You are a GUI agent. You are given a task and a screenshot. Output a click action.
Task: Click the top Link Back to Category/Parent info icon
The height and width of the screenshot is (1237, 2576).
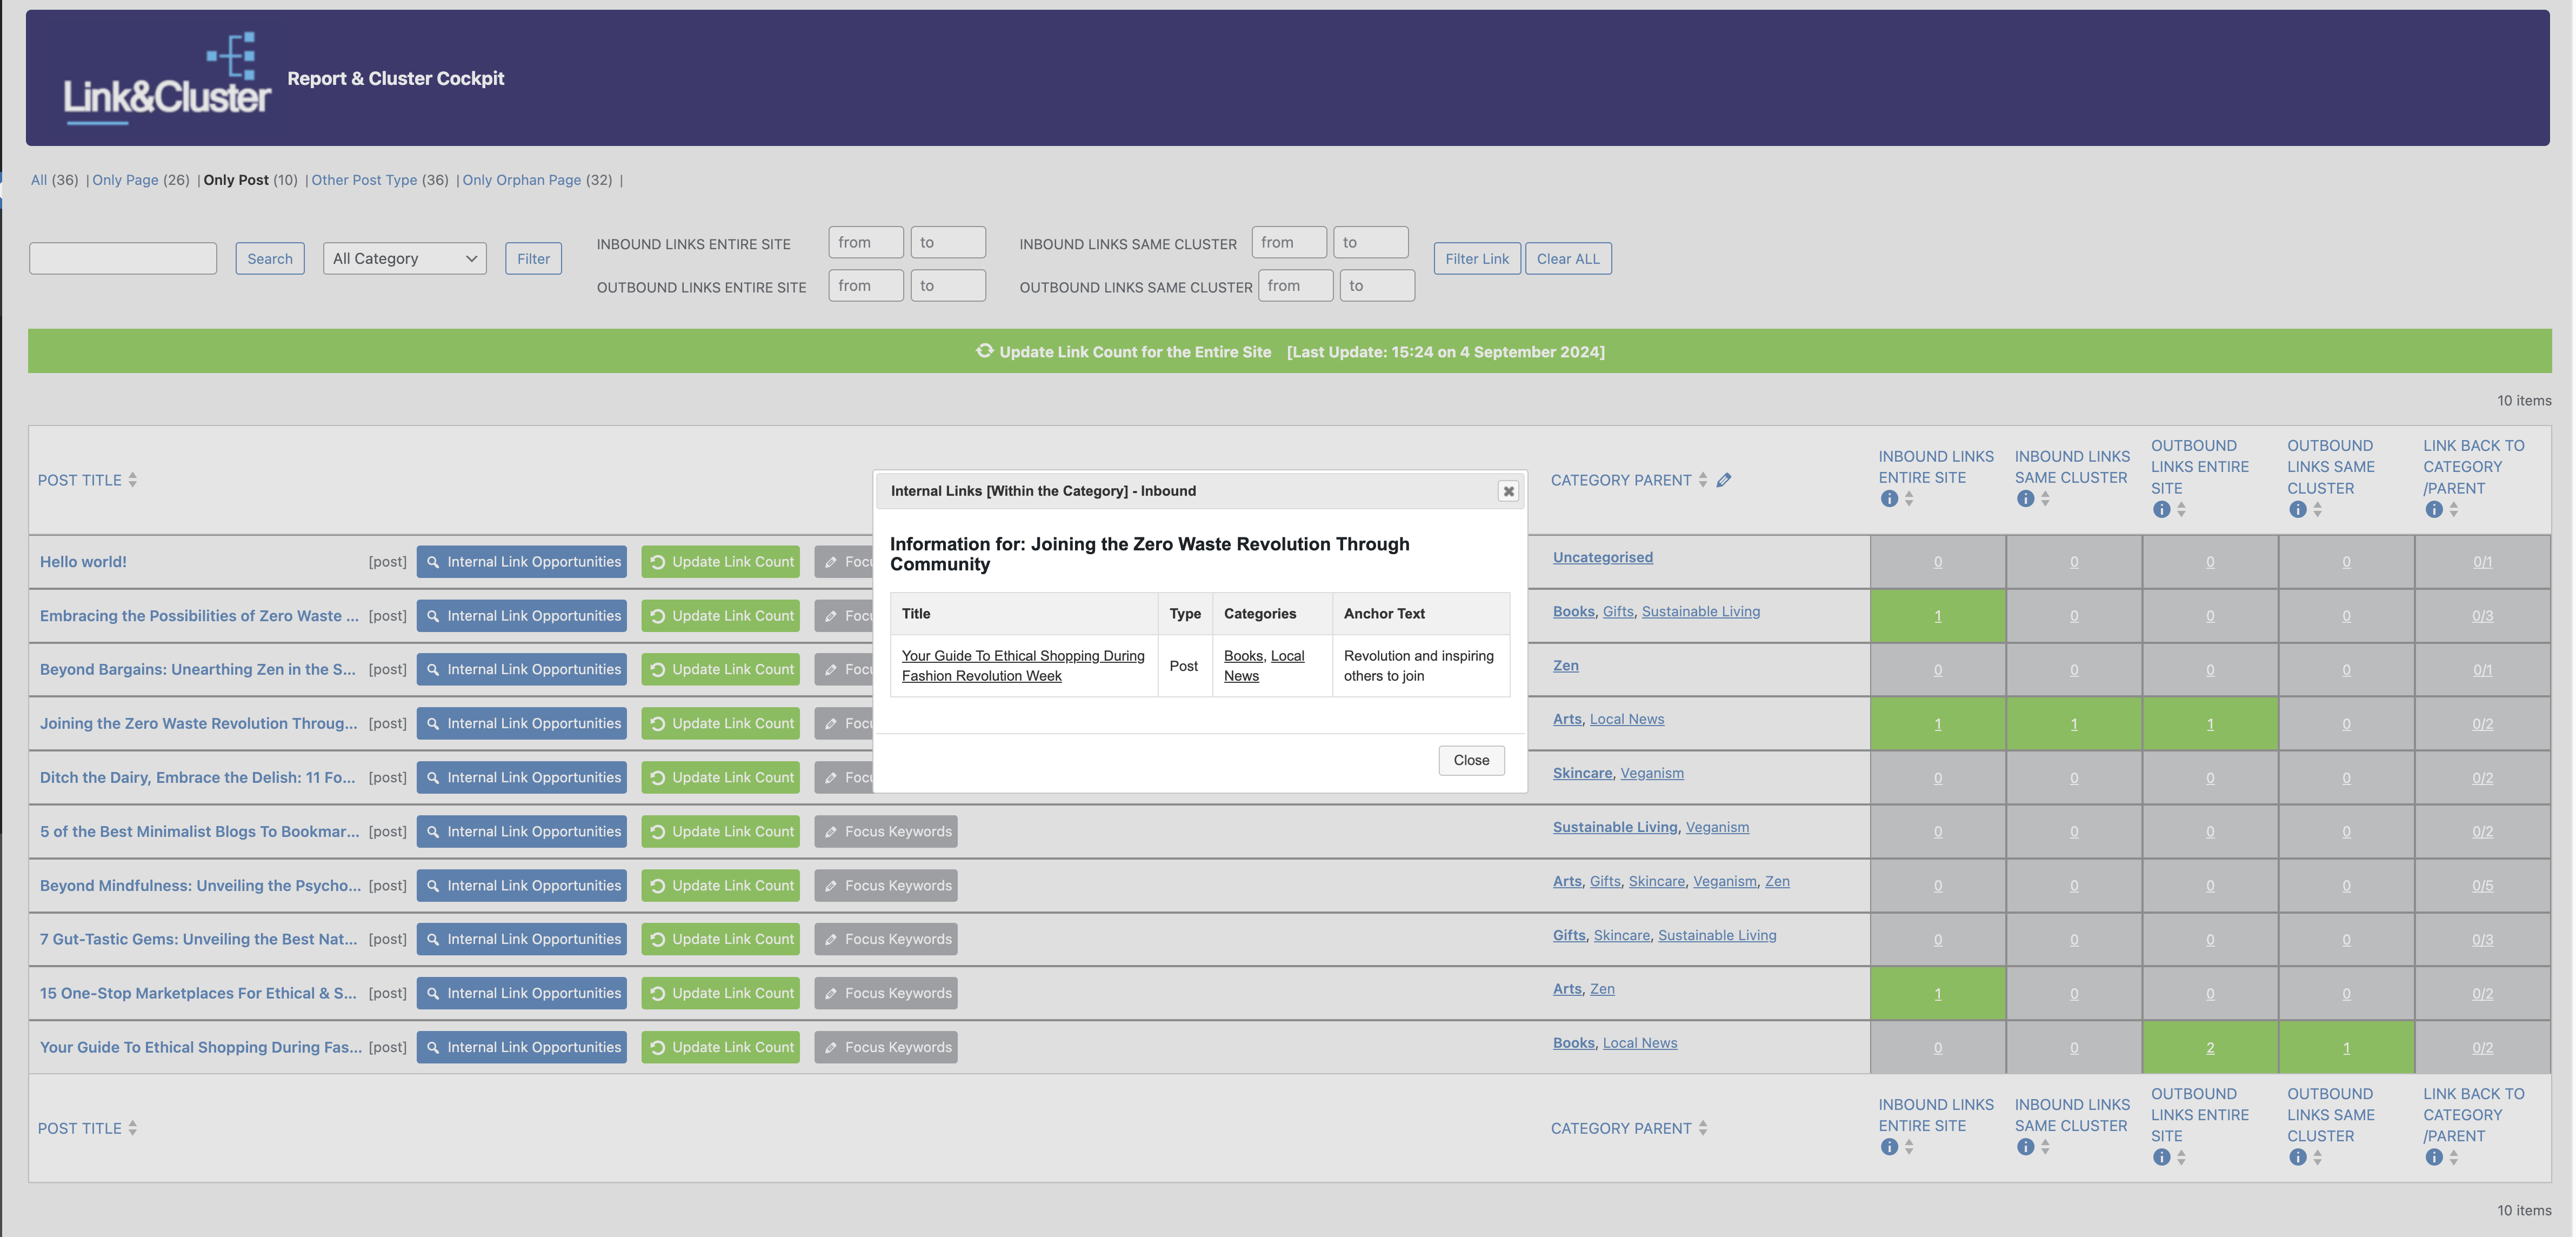pos(2434,510)
